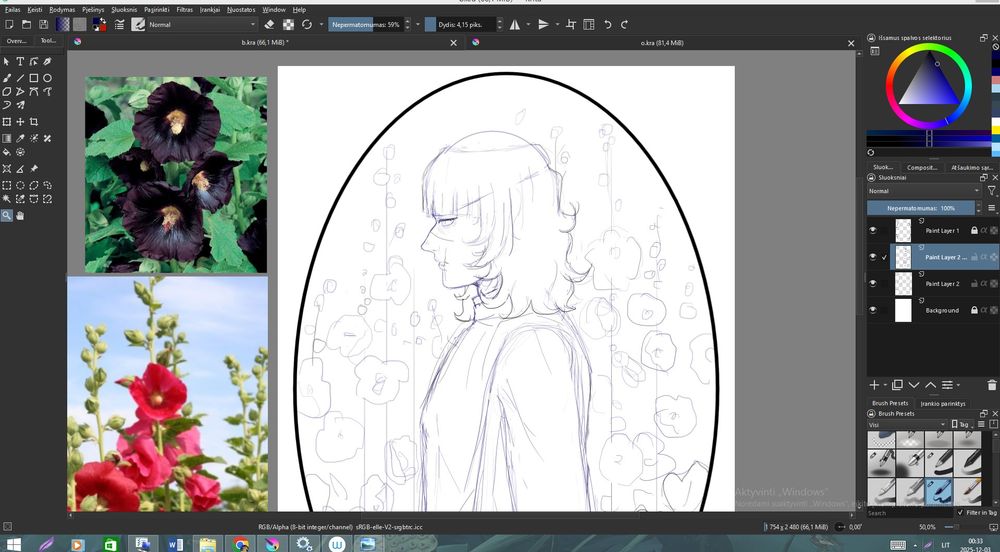
Task: Select the Shape select arrow tool
Action: pyautogui.click(x=6, y=62)
